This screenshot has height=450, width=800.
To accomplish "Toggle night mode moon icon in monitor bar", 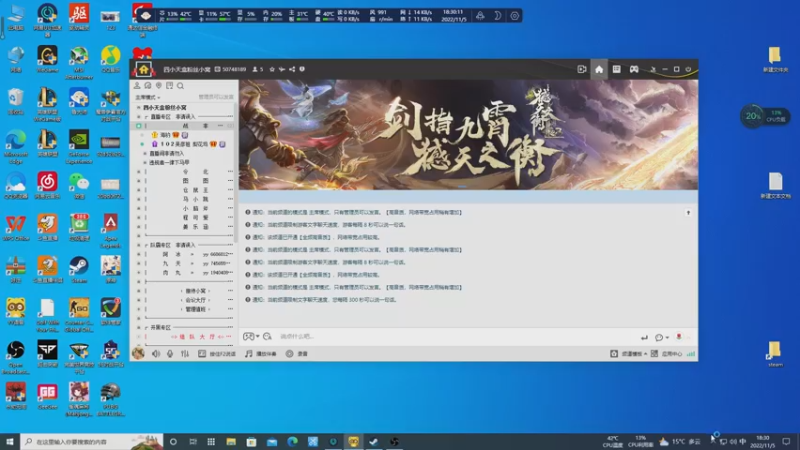I will [x=497, y=16].
